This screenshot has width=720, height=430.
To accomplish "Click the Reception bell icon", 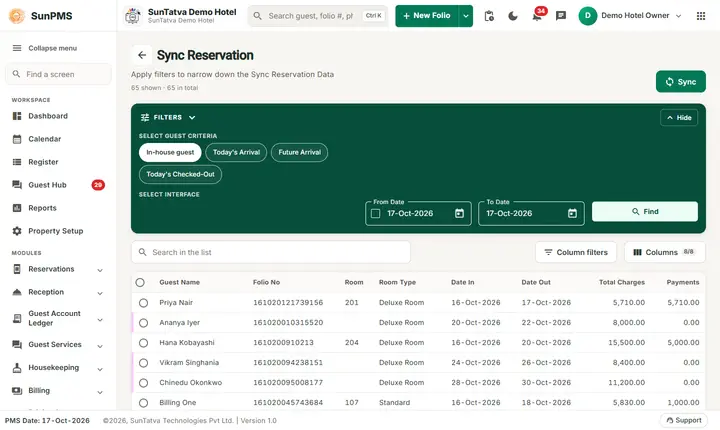I will coord(17,292).
